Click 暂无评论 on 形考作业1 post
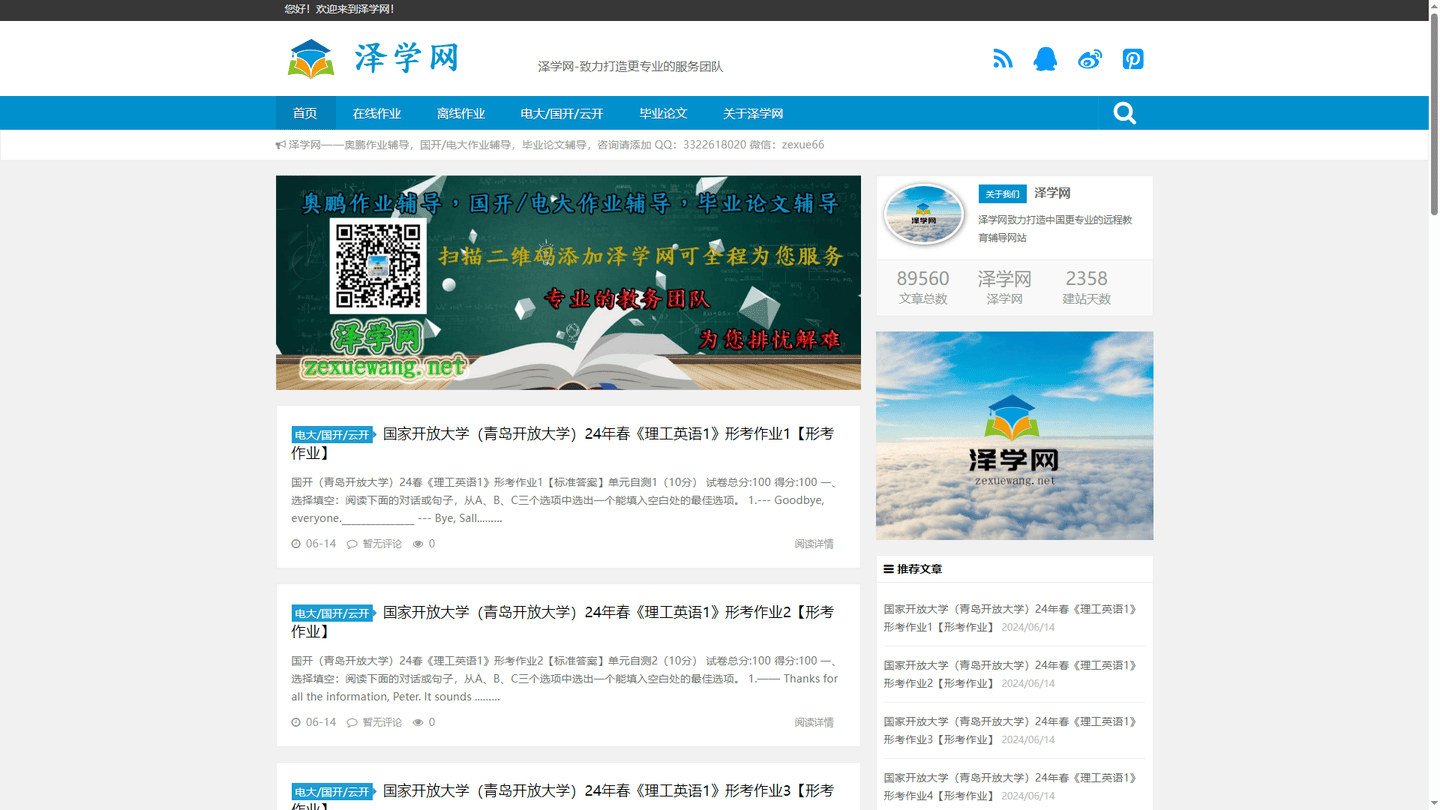Image resolution: width=1440 pixels, height=810 pixels. tap(382, 544)
